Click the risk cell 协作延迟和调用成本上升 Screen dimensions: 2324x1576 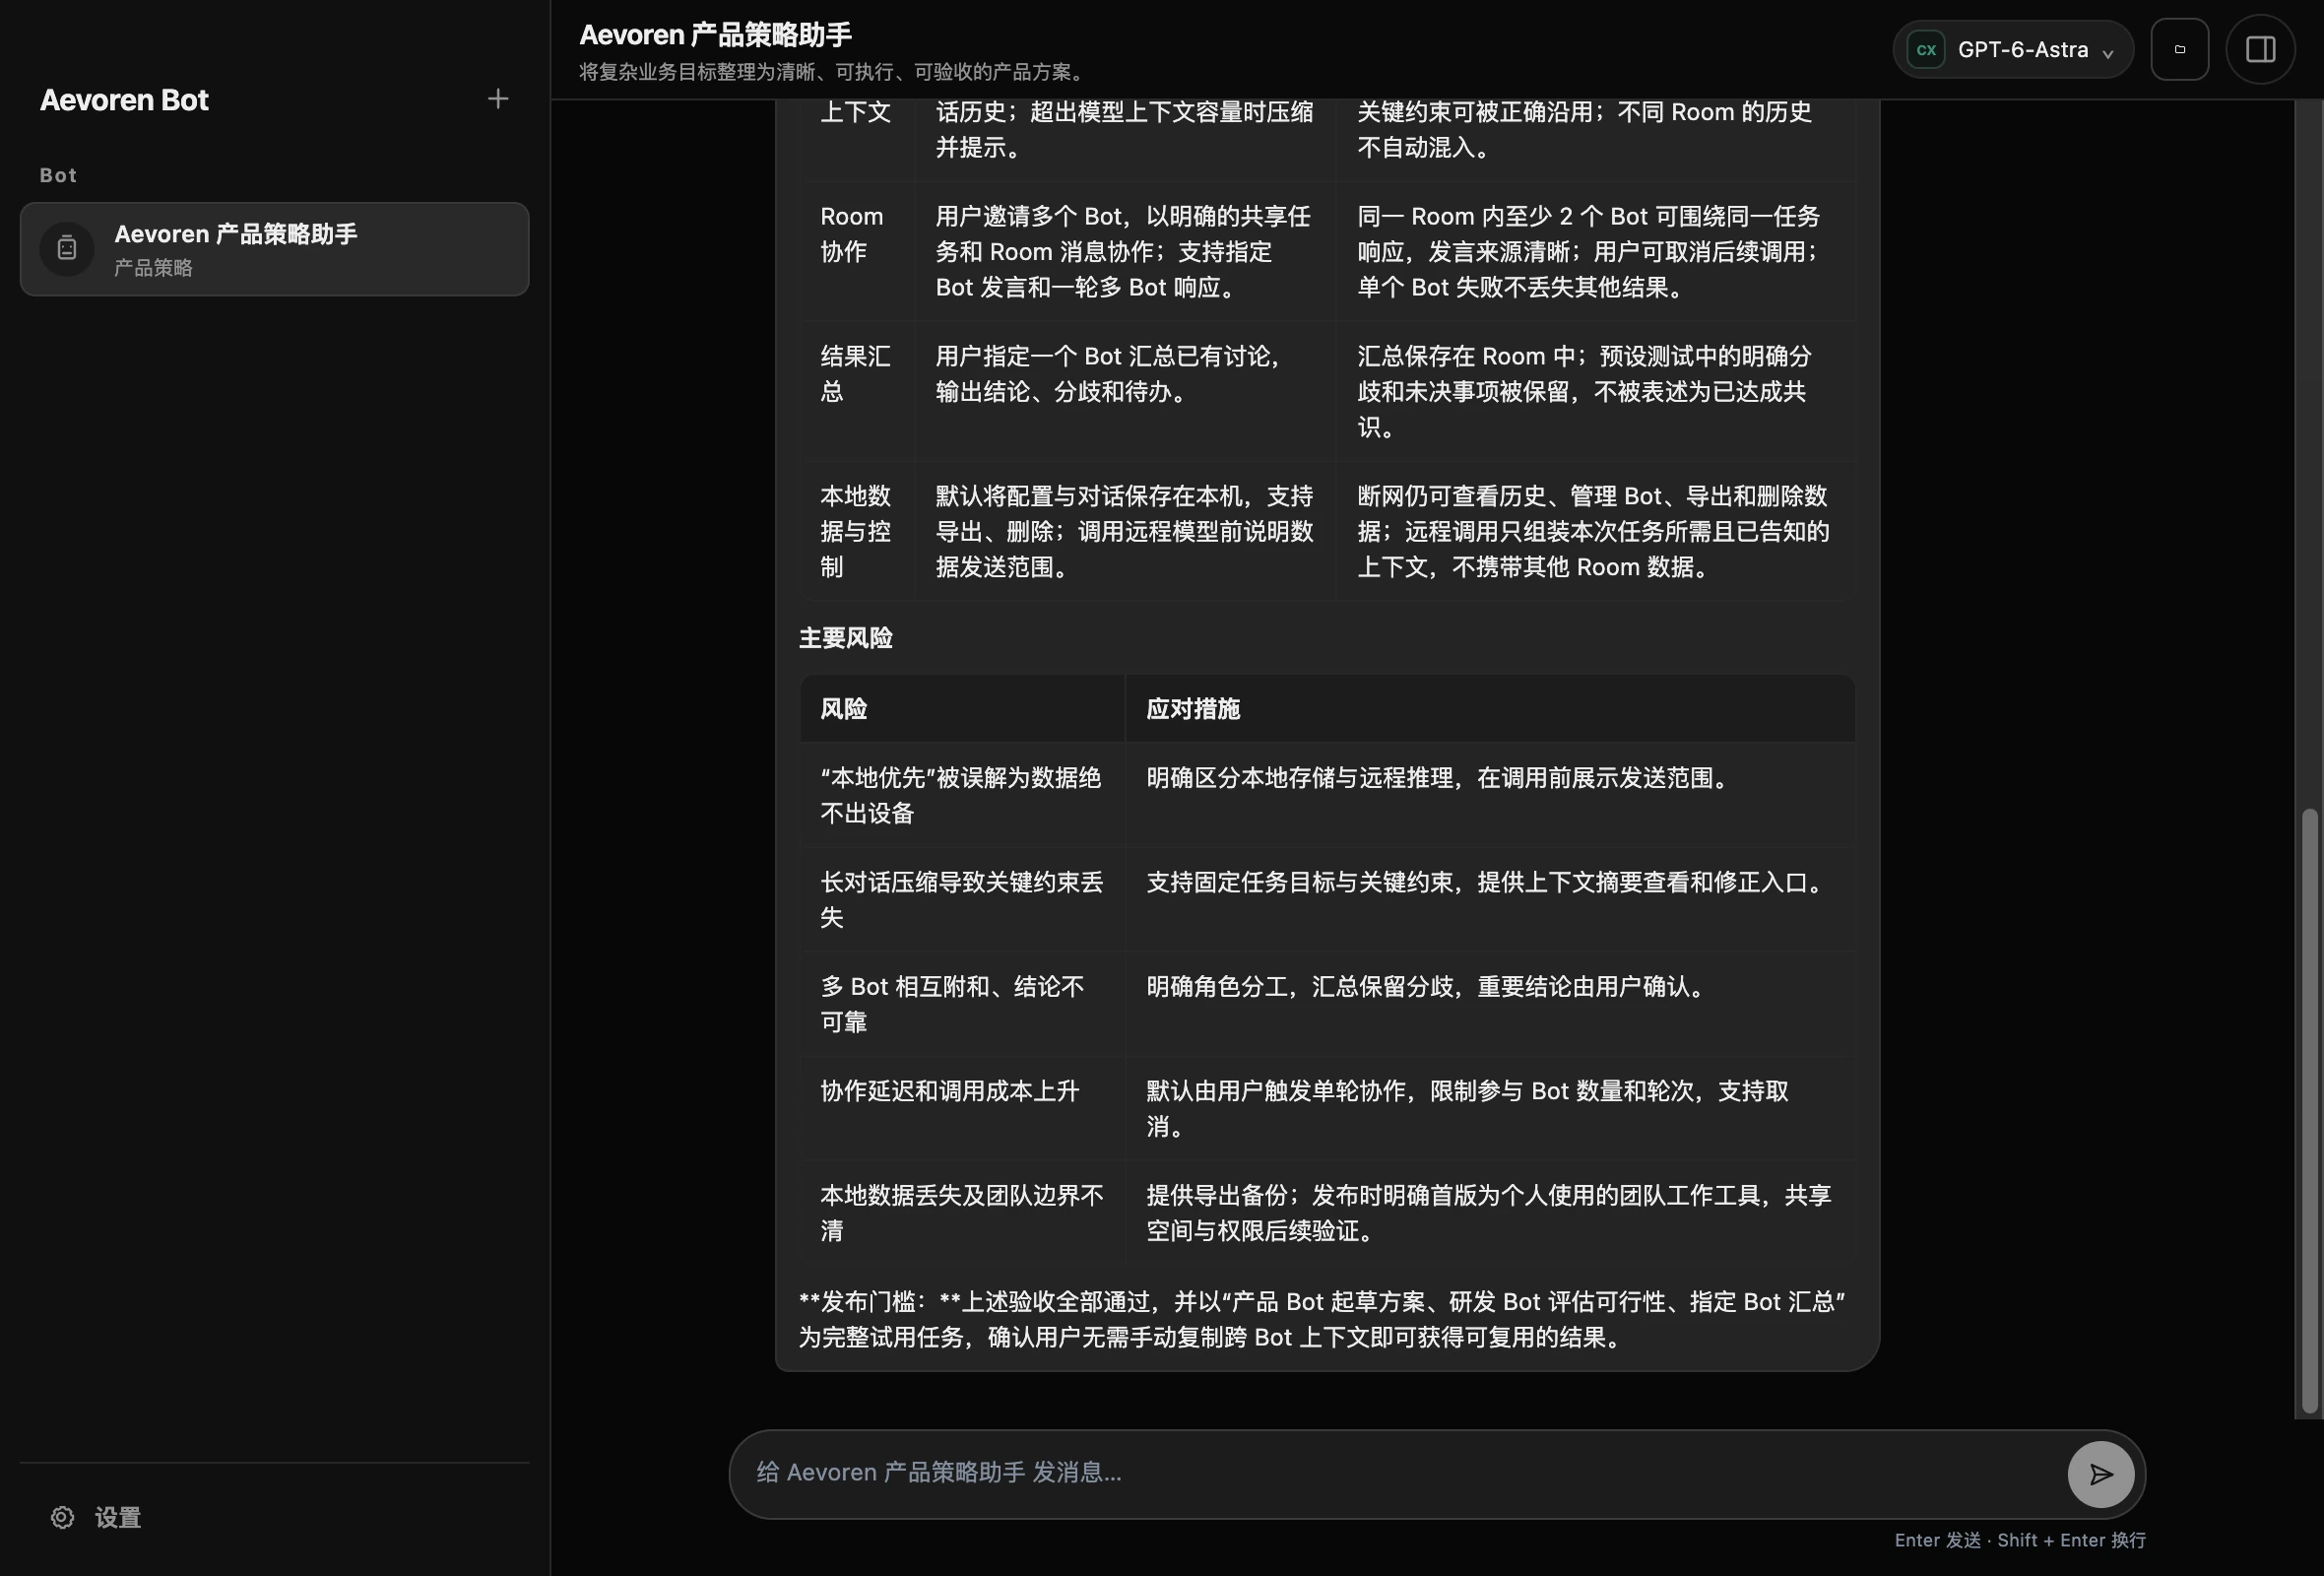961,1108
